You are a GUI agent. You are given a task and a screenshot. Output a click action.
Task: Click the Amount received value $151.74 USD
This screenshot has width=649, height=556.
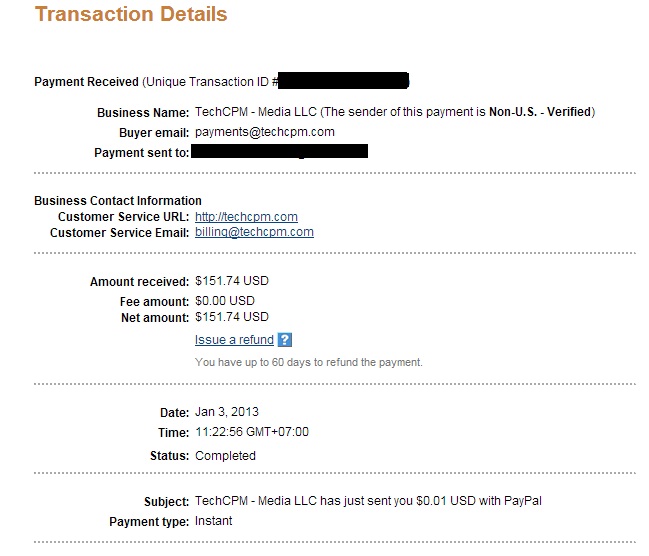tap(232, 281)
